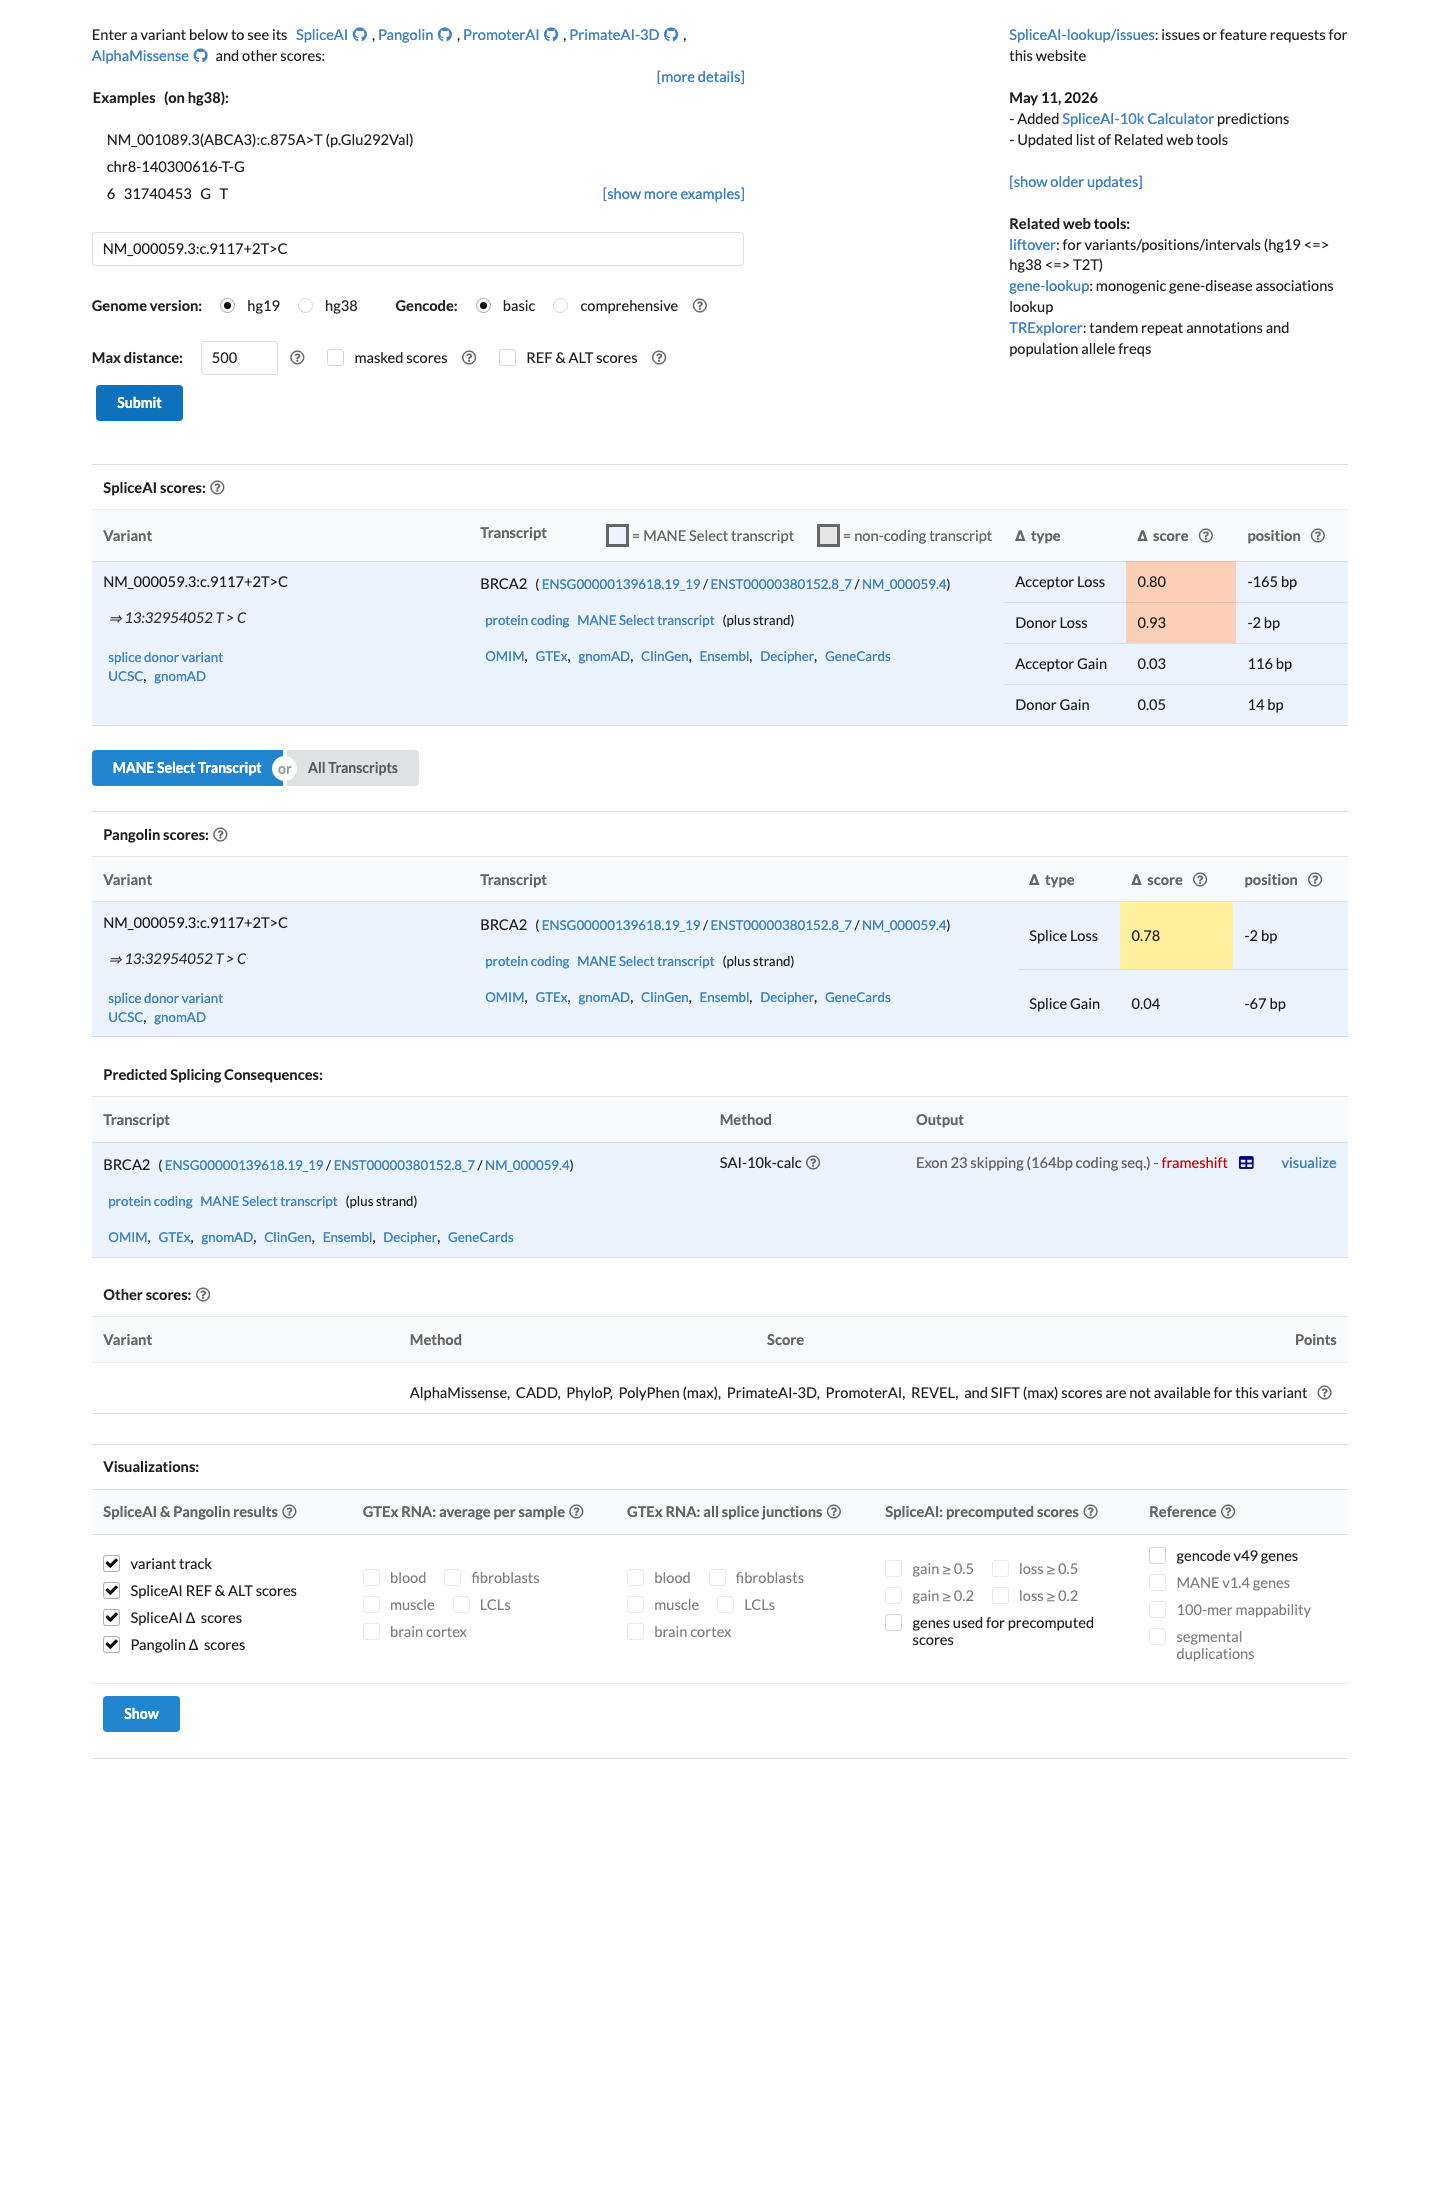Click help icon beside REF & ALT scores option
This screenshot has height=2200, width=1454.
(x=659, y=358)
